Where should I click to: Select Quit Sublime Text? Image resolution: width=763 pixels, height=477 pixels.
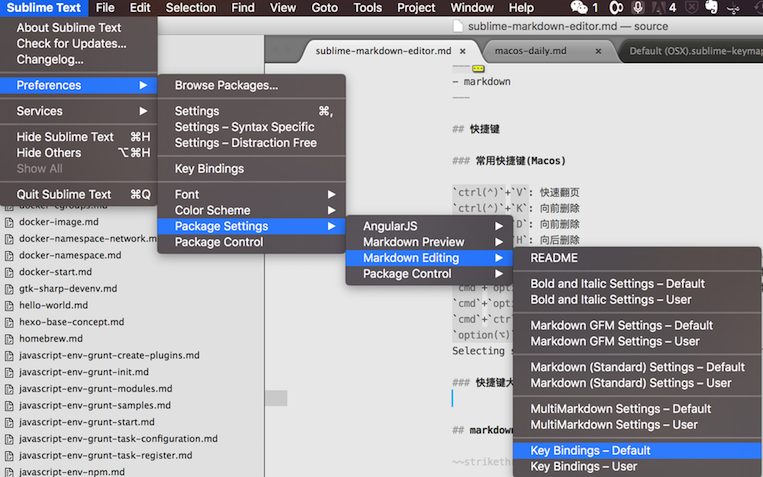pyautogui.click(x=64, y=195)
